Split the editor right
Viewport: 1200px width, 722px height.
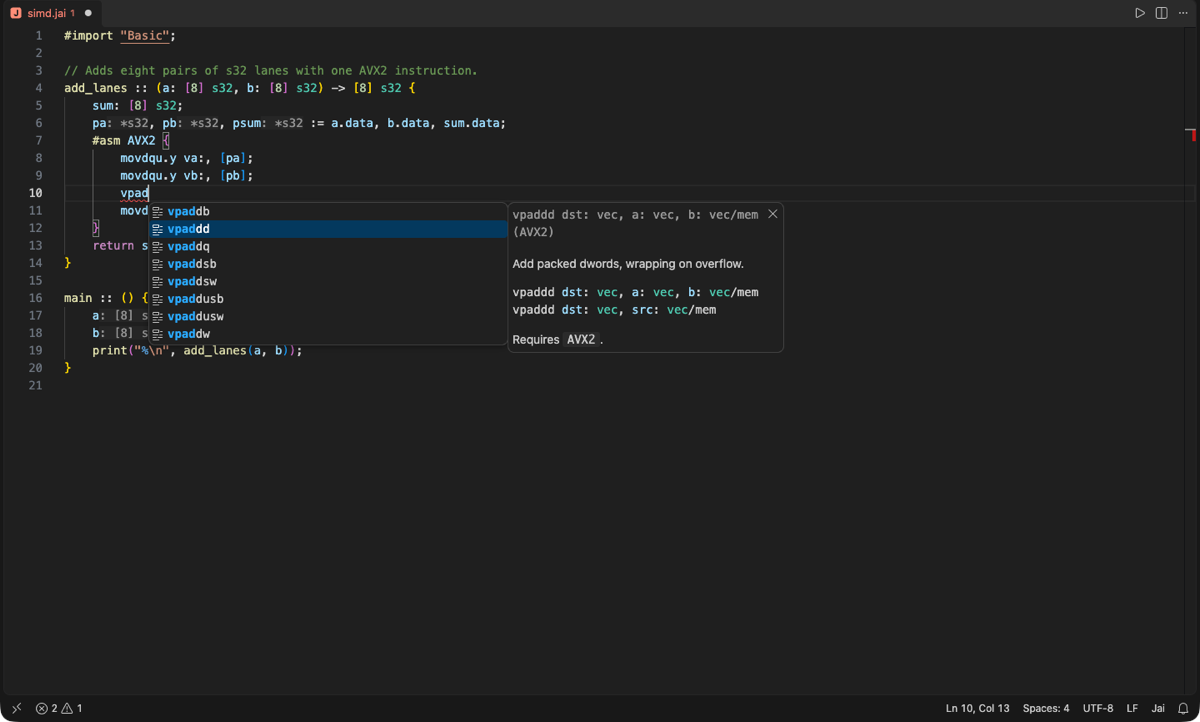click(1161, 13)
